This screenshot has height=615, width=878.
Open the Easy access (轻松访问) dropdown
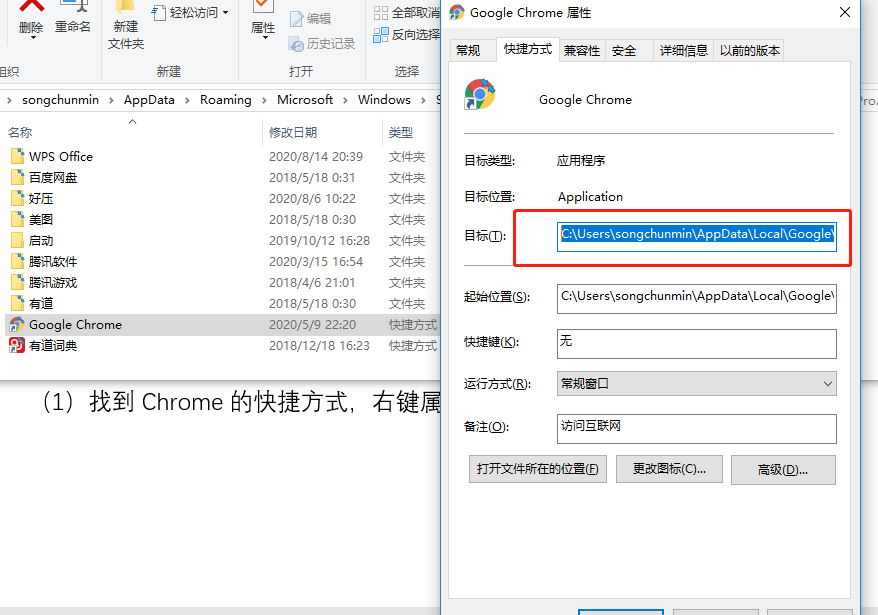[190, 12]
